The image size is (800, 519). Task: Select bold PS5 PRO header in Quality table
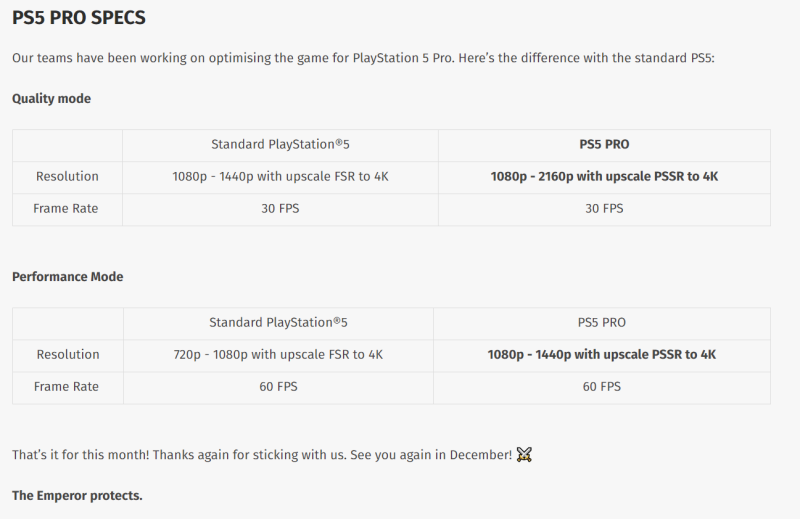tap(604, 144)
